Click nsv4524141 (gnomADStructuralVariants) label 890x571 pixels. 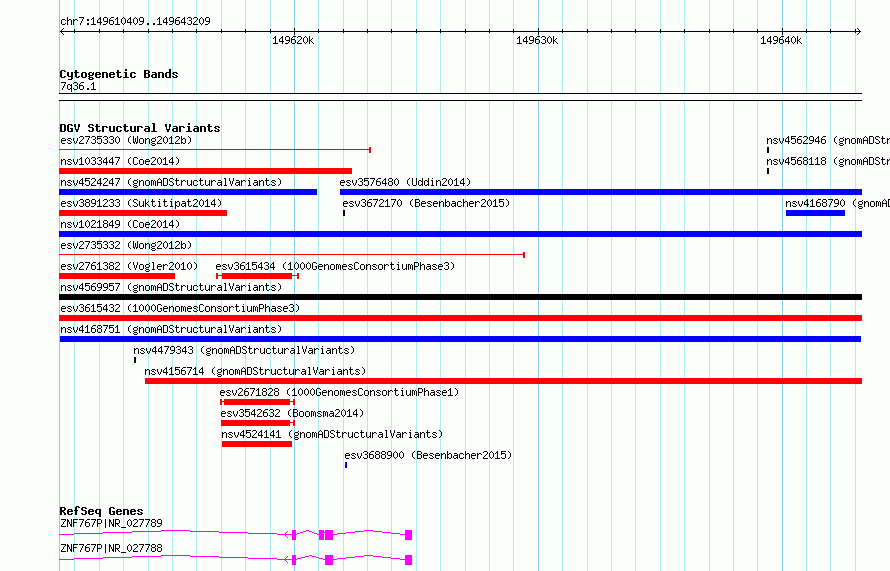(x=332, y=434)
